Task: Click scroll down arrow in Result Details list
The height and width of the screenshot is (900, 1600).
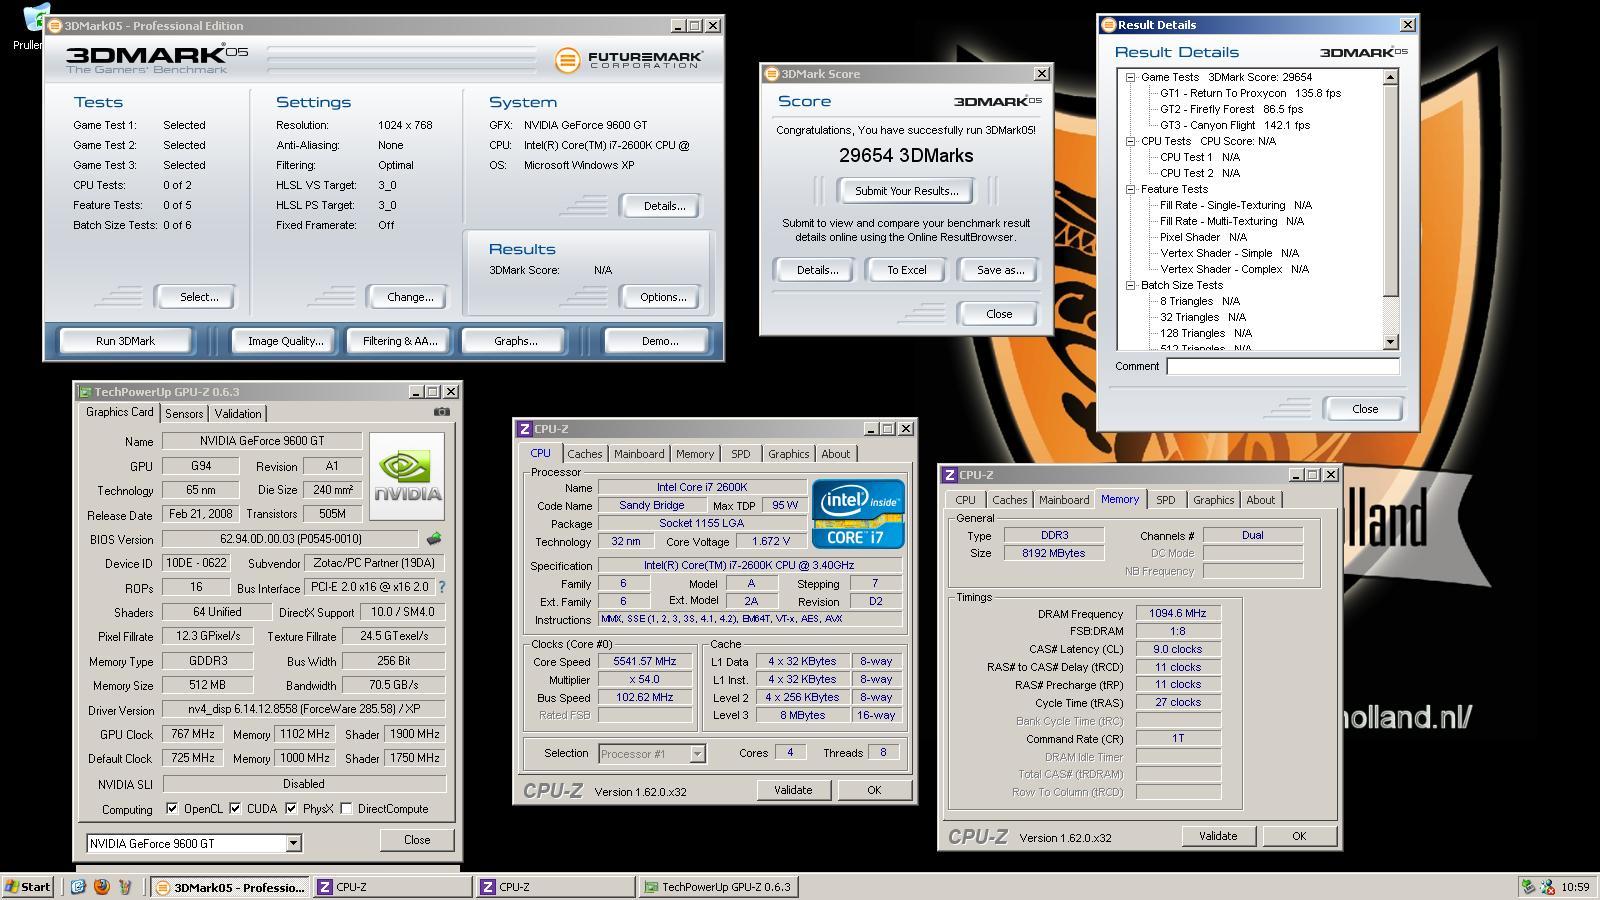Action: pyautogui.click(x=1390, y=342)
